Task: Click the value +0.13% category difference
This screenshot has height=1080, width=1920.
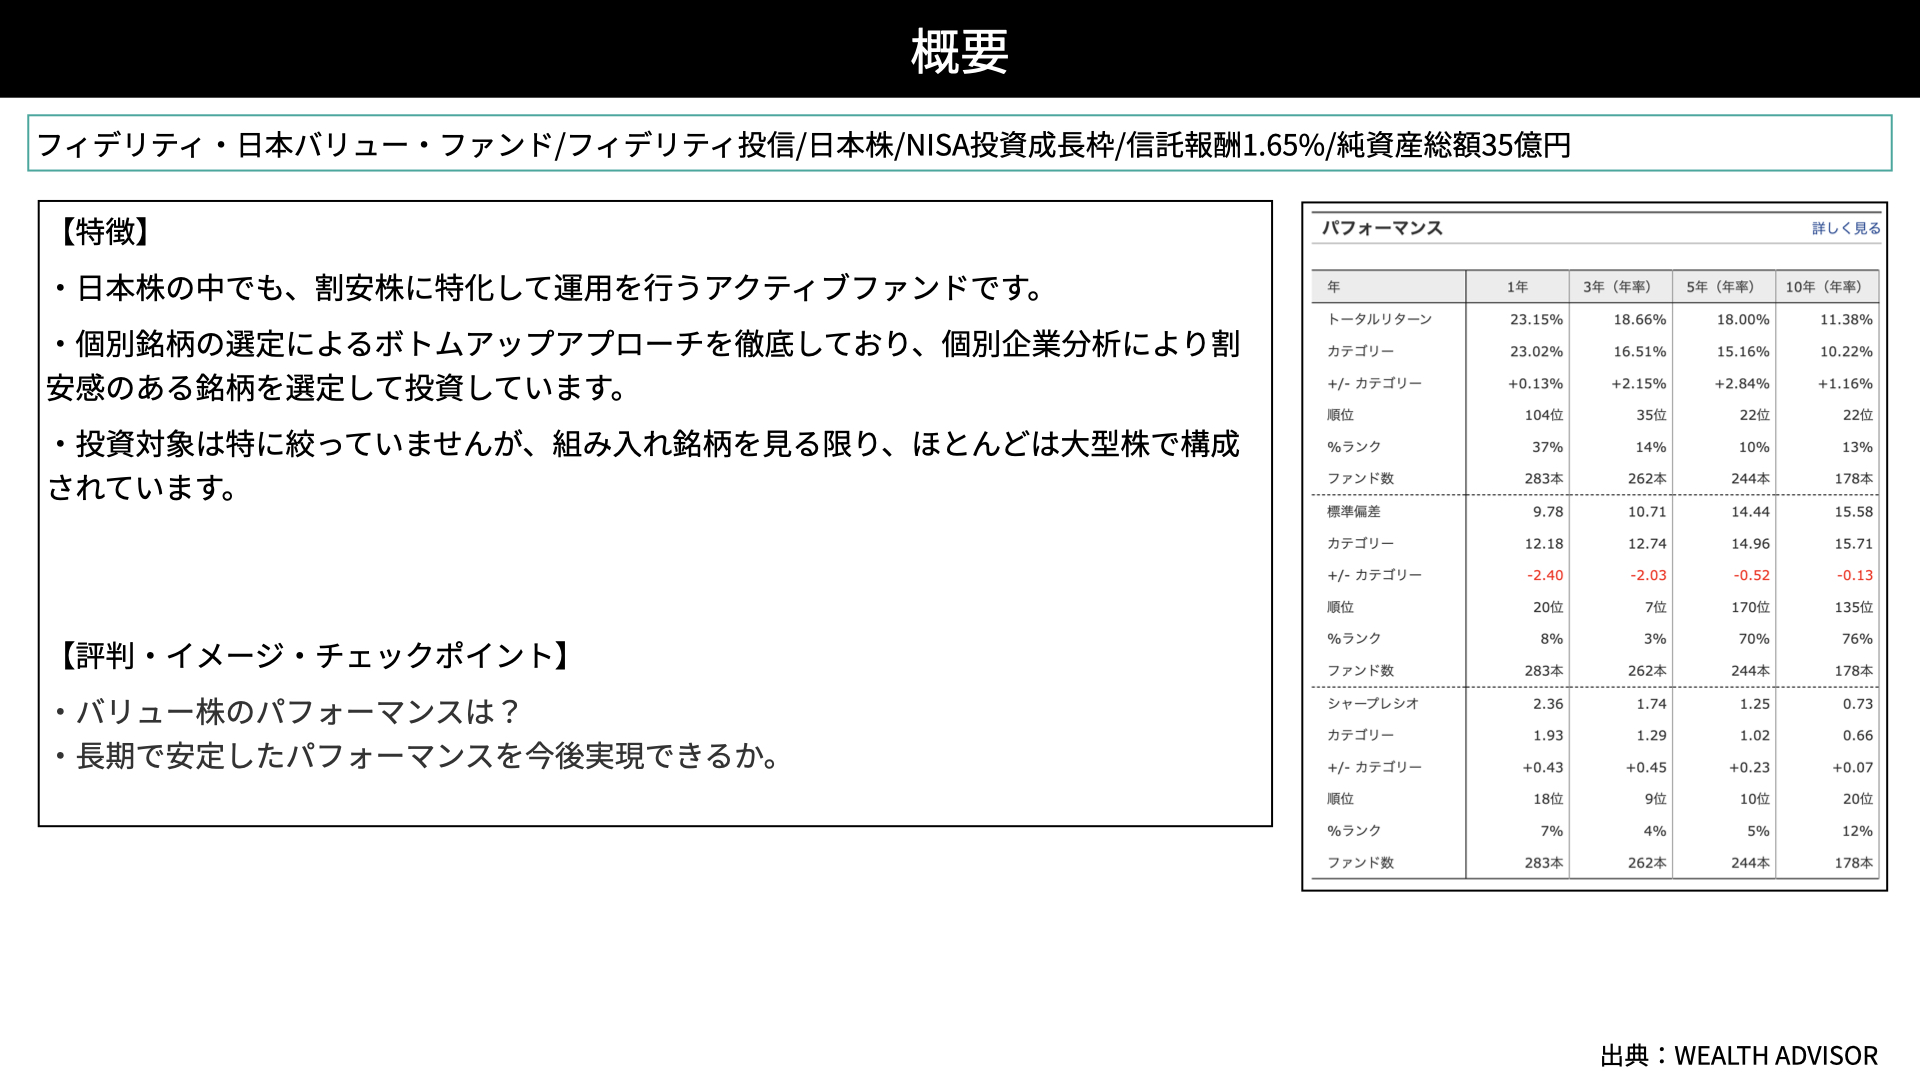Action: coord(1536,383)
